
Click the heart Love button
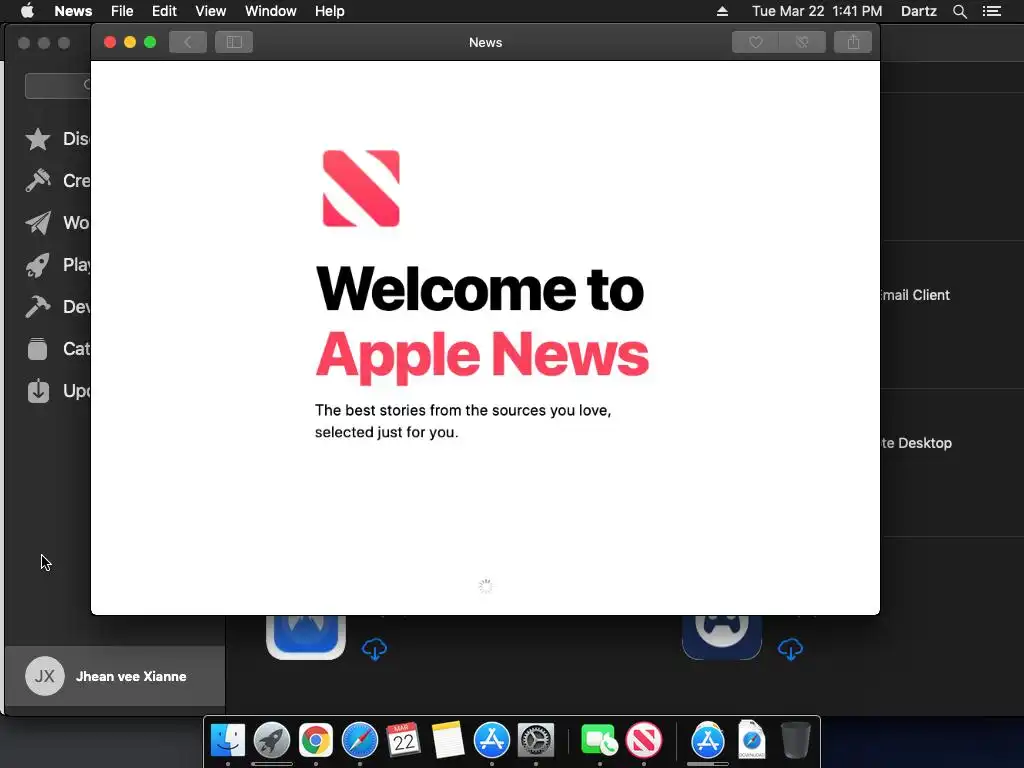[756, 42]
